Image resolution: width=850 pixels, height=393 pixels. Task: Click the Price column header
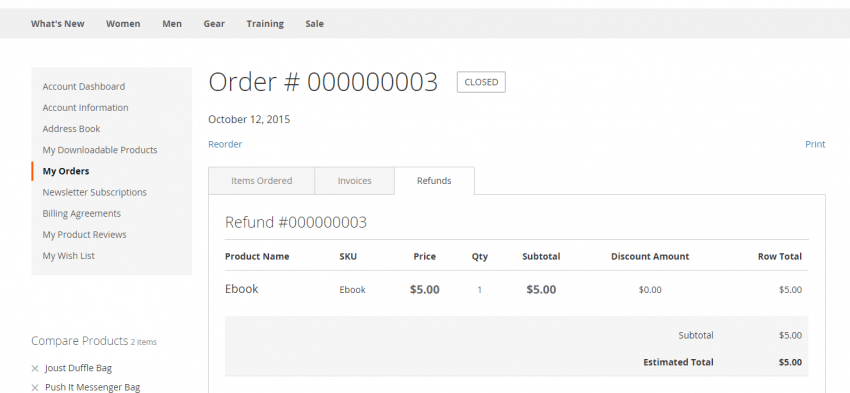click(424, 256)
